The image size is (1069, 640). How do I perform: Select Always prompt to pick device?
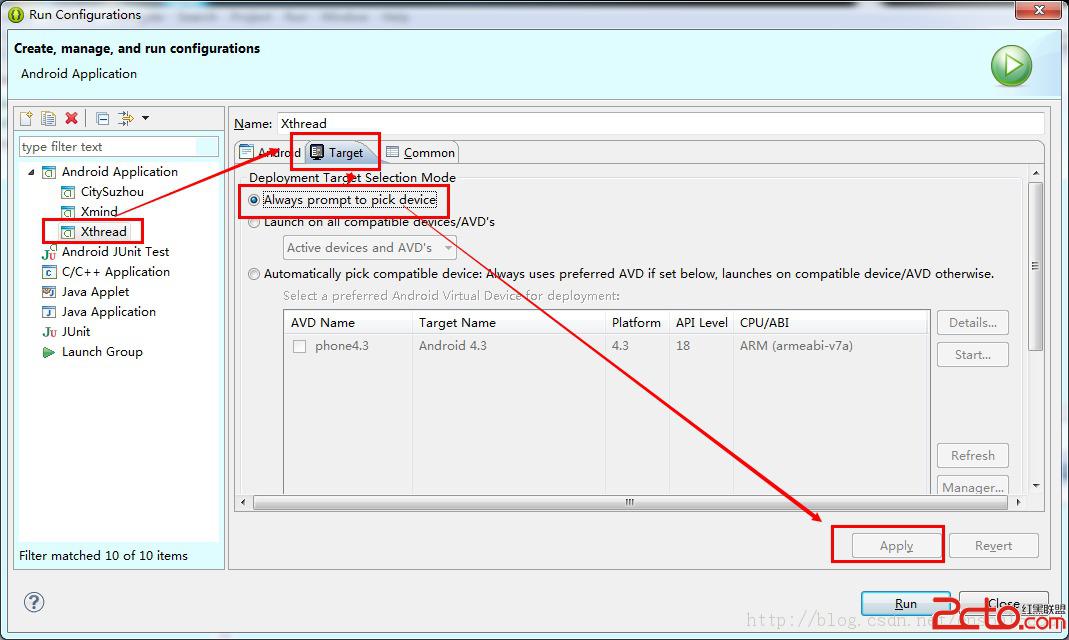342,200
